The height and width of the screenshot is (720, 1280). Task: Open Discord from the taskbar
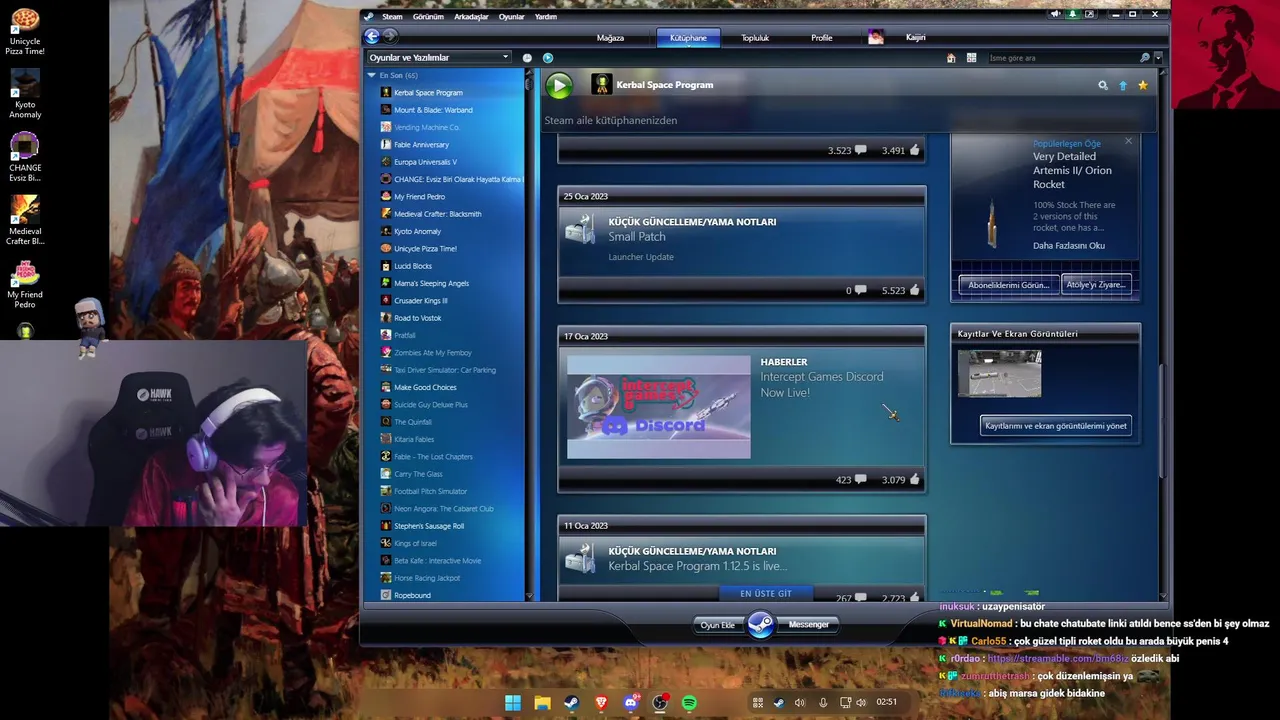[x=631, y=703]
